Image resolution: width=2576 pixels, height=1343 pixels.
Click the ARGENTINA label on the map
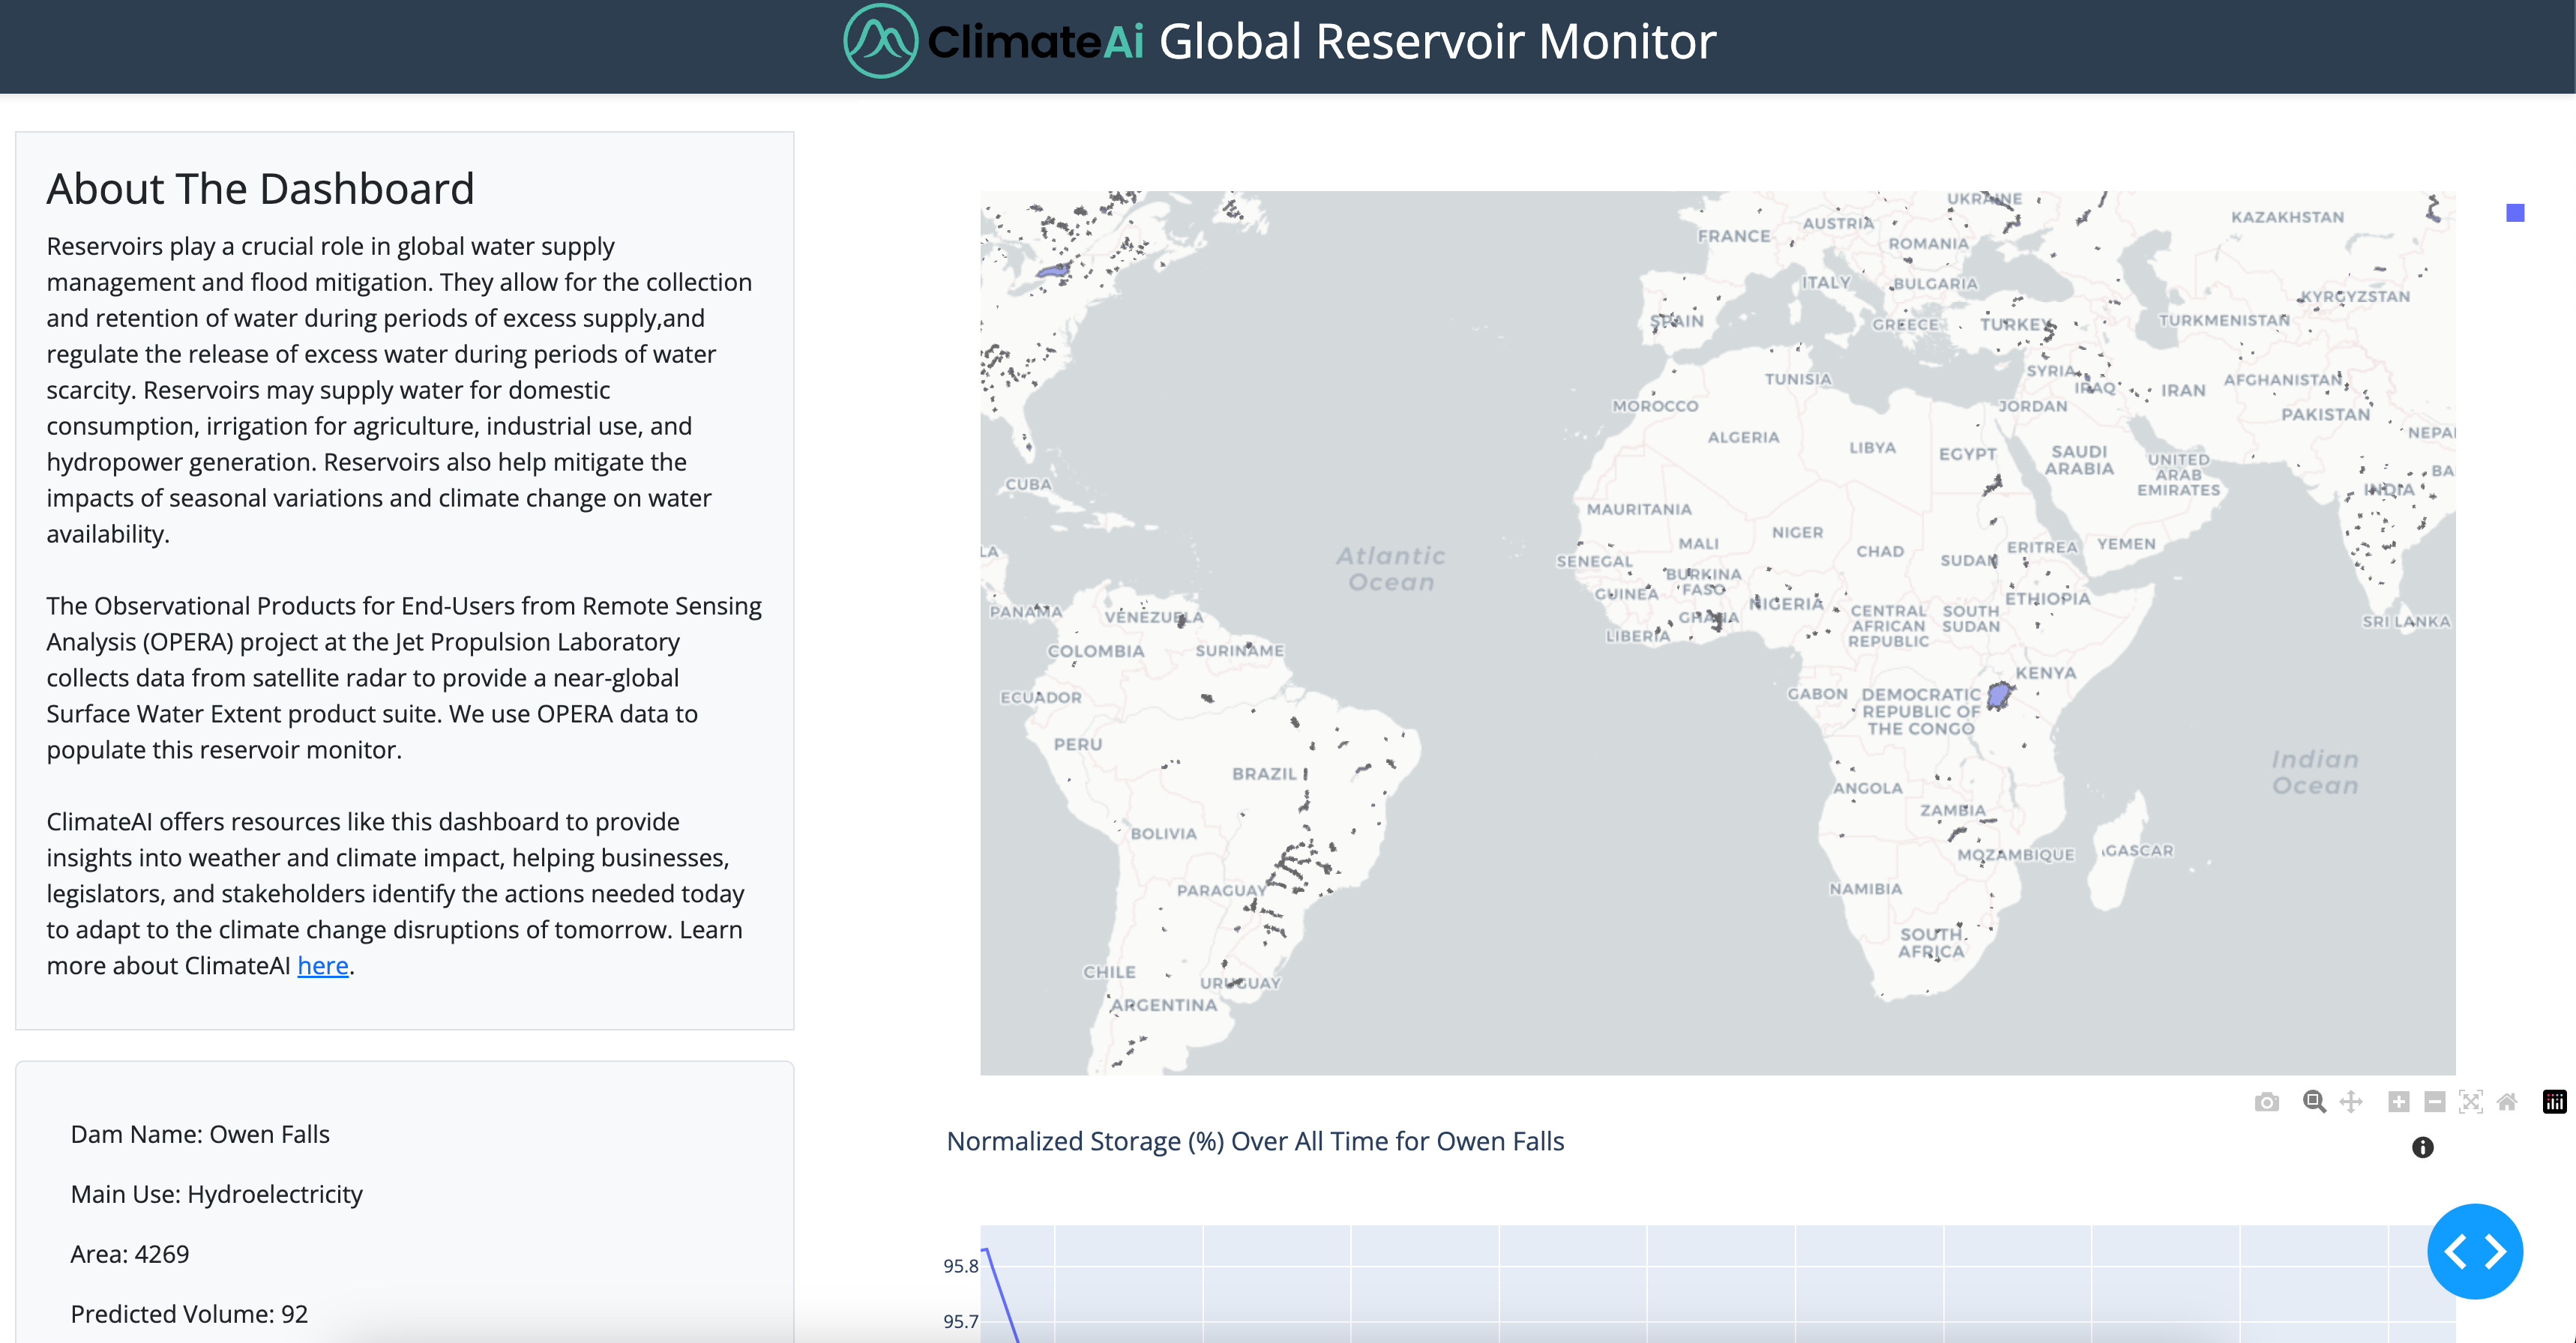(1164, 1005)
